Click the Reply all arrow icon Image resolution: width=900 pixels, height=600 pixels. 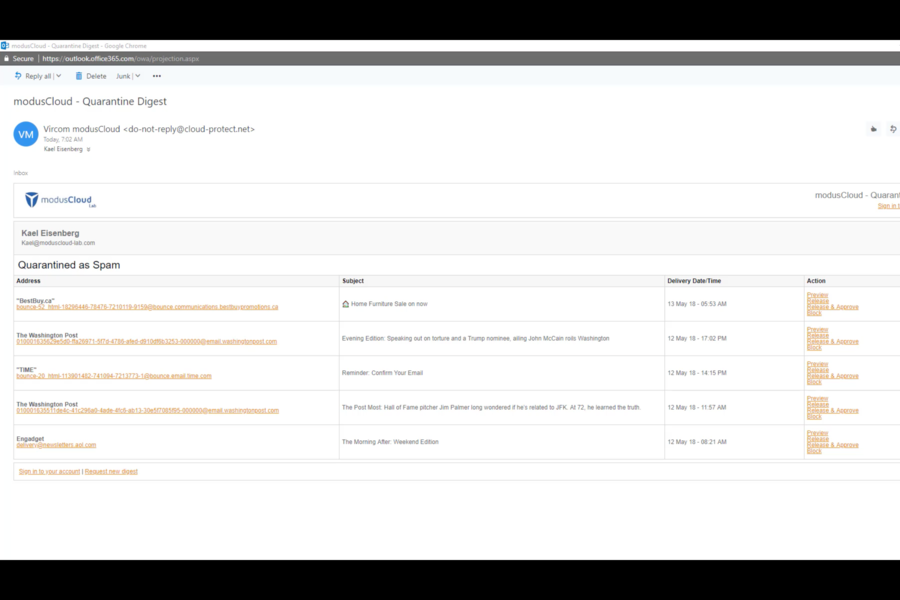click(x=18, y=76)
